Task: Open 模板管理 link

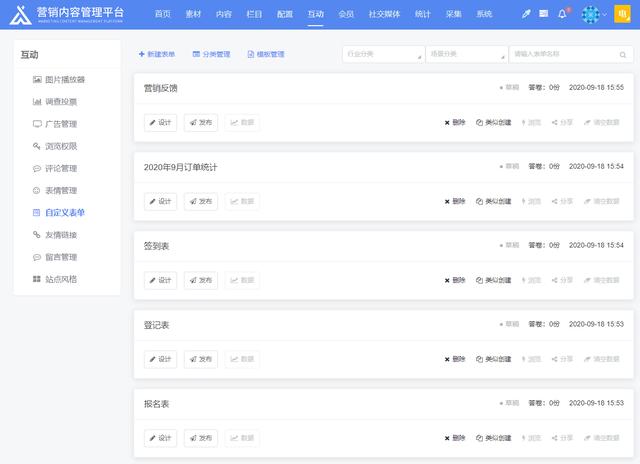Action: (x=265, y=54)
